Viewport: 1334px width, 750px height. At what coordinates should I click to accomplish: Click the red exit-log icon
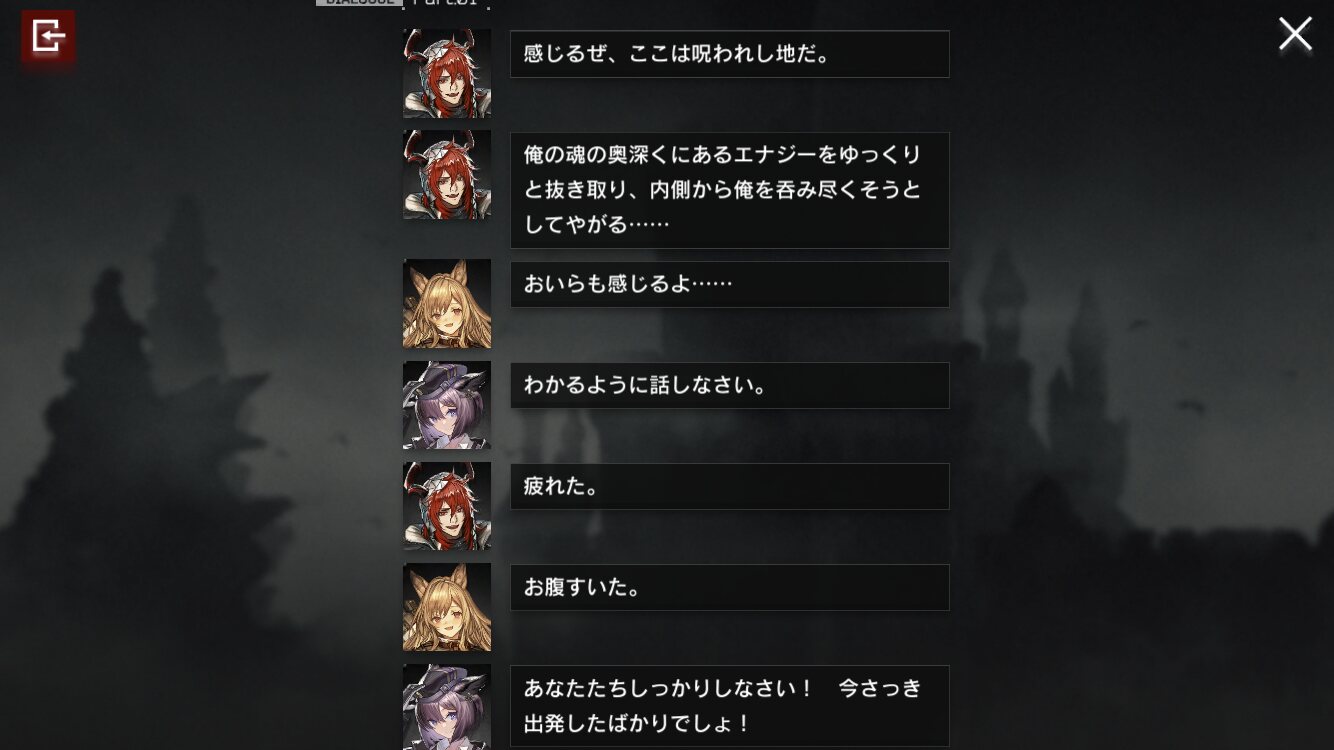pyautogui.click(x=48, y=37)
